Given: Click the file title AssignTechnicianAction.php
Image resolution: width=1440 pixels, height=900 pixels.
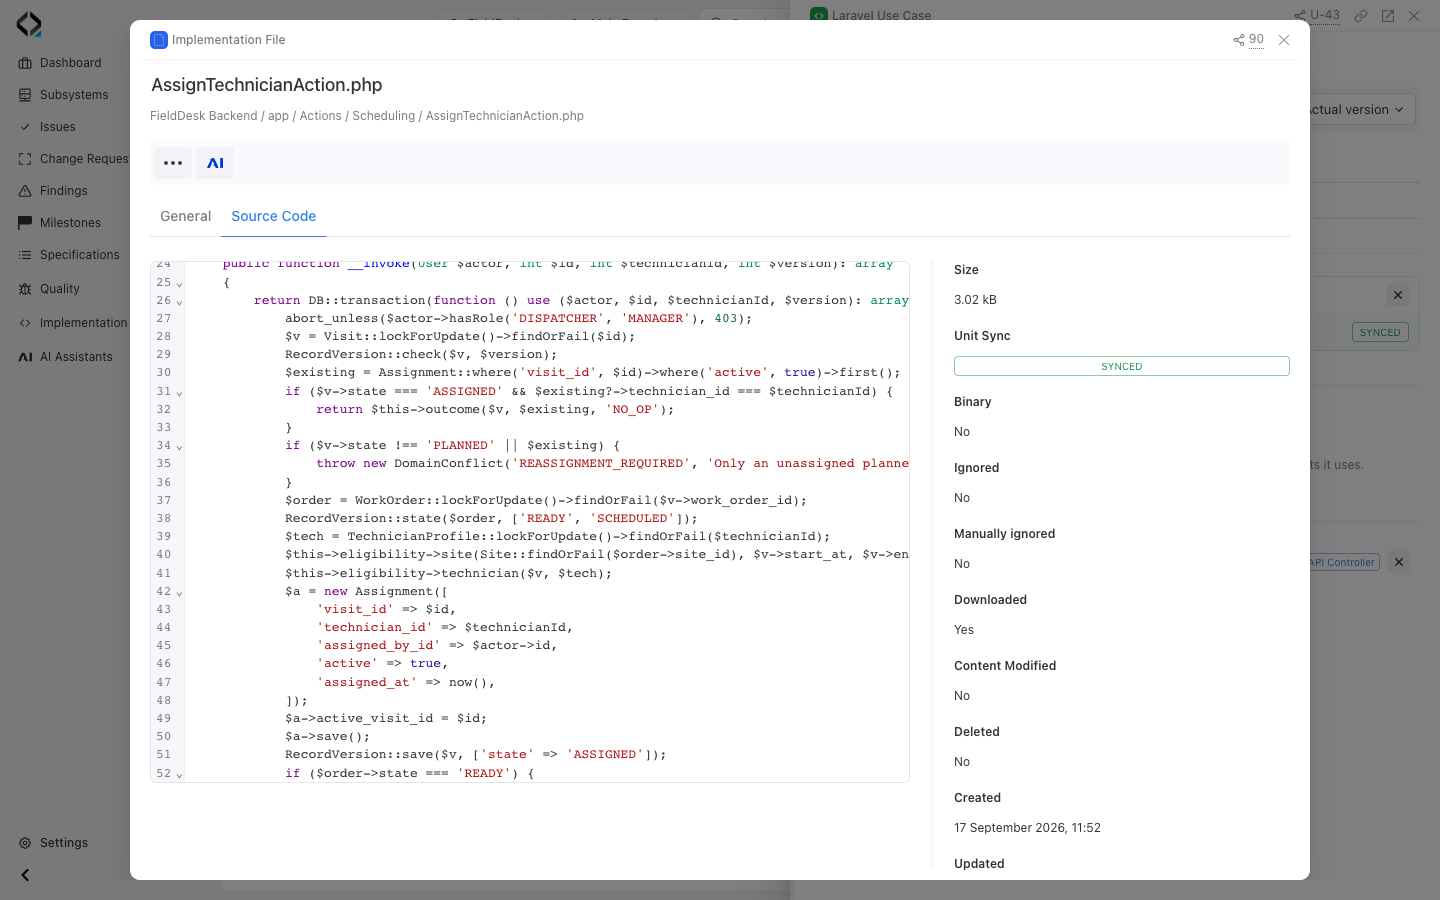Looking at the screenshot, I should click(267, 85).
